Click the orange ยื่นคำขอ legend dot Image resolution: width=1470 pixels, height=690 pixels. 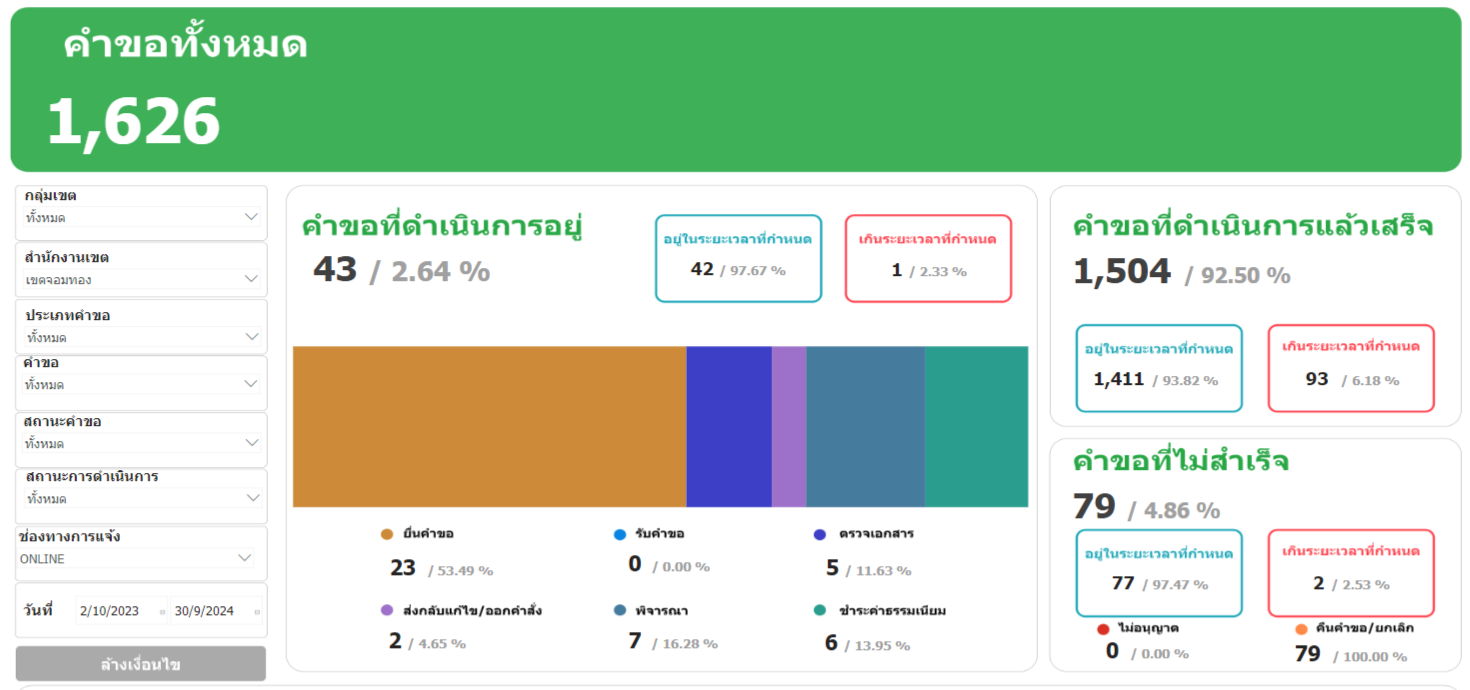pyautogui.click(x=387, y=535)
